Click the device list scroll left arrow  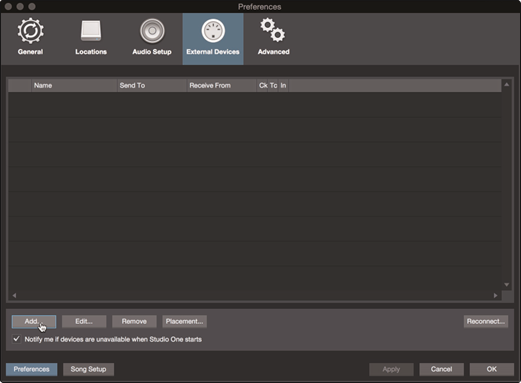14,295
